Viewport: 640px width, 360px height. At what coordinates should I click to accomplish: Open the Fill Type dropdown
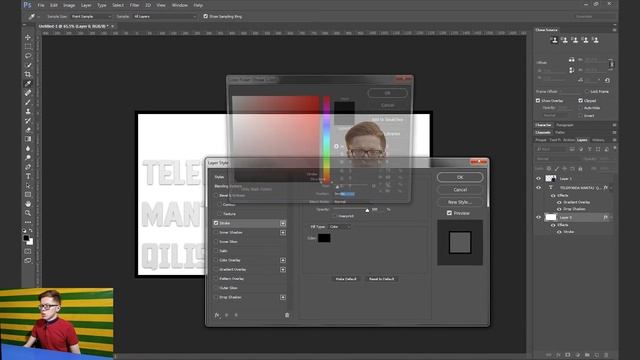[340, 227]
